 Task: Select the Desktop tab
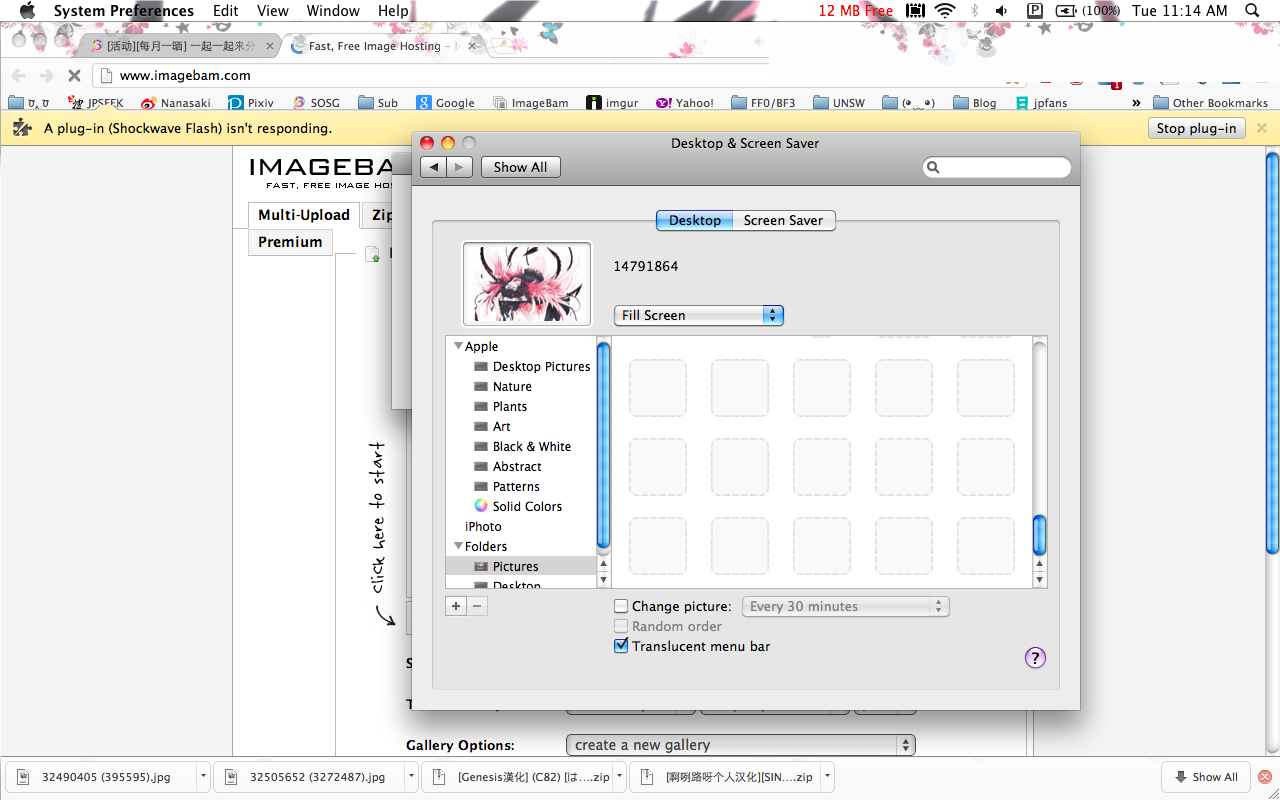pos(695,220)
